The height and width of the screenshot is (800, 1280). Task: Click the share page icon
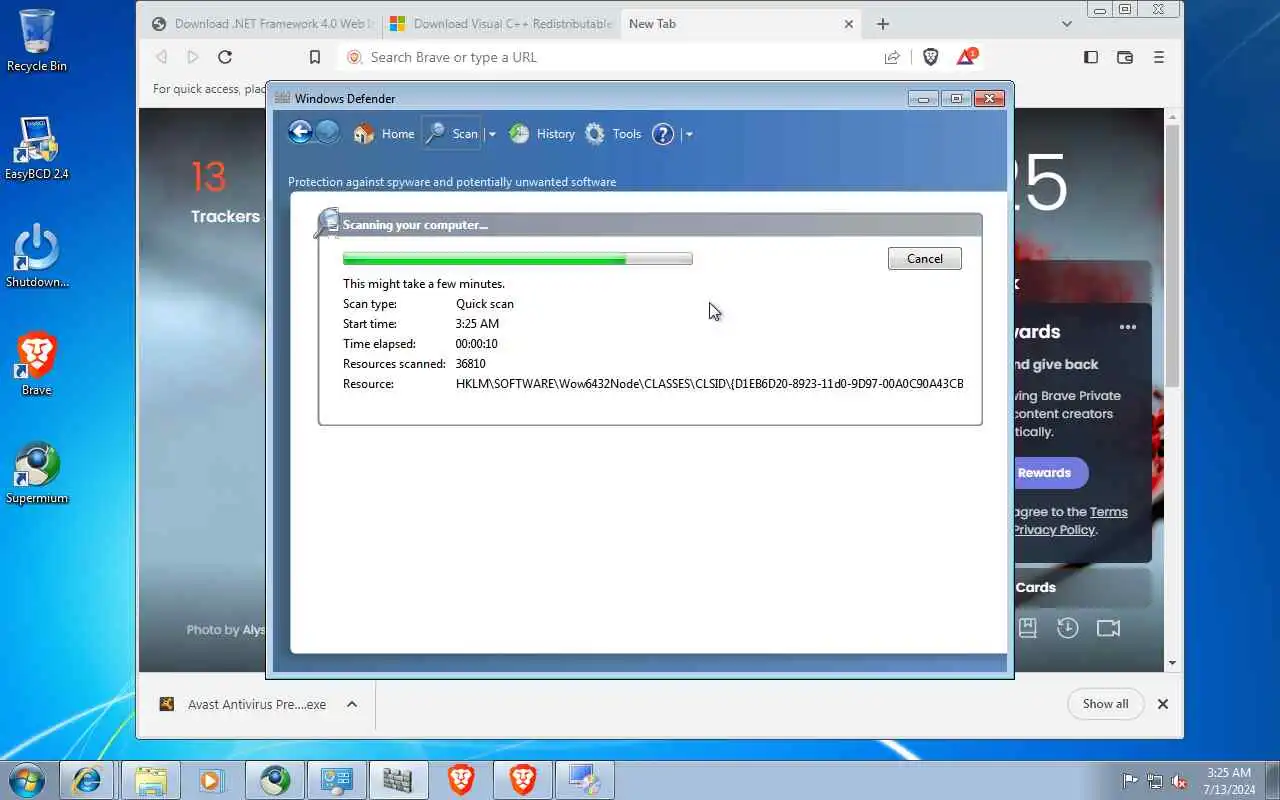coord(892,57)
